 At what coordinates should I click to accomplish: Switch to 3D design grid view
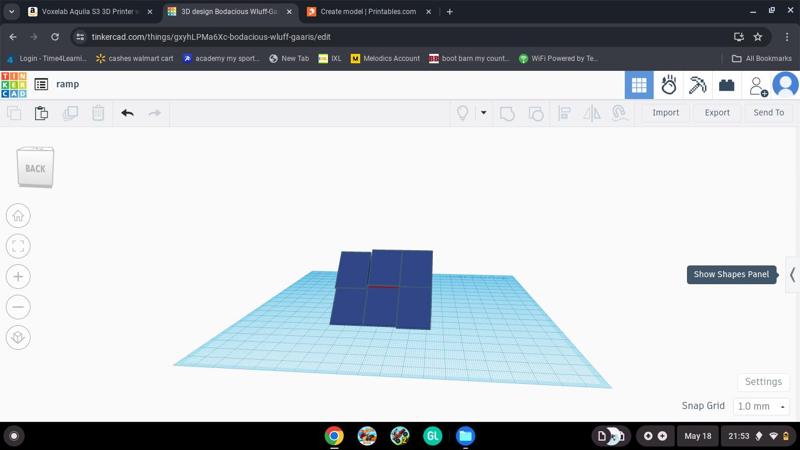pos(639,85)
